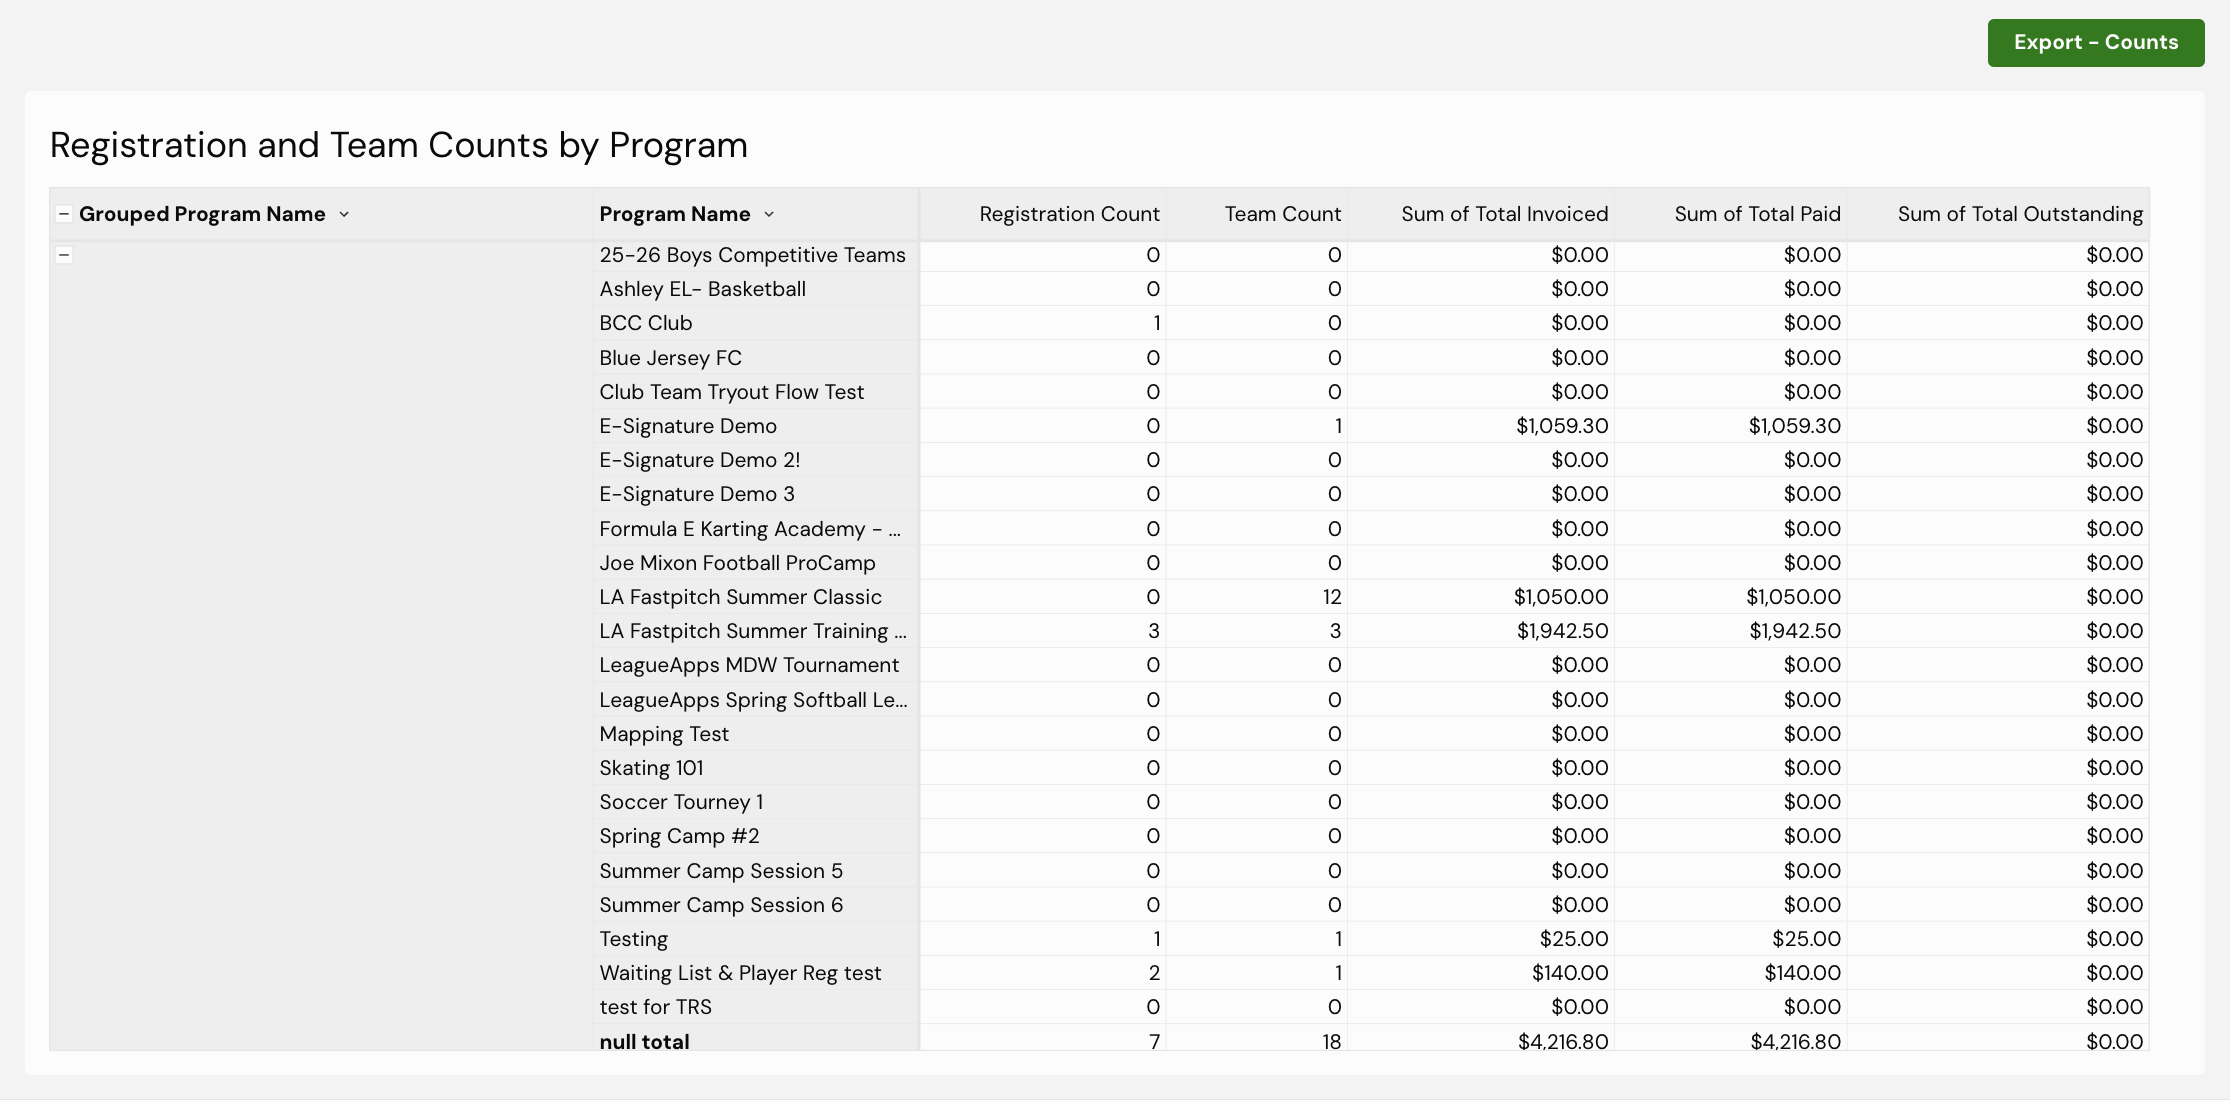Click registration count 3 for LA Fastpitch Training

coord(1154,631)
